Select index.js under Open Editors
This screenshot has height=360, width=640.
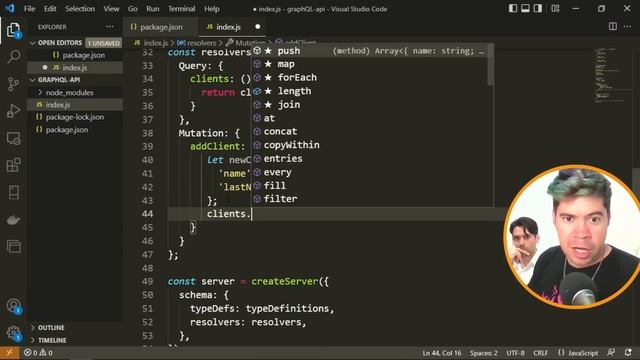click(x=74, y=68)
